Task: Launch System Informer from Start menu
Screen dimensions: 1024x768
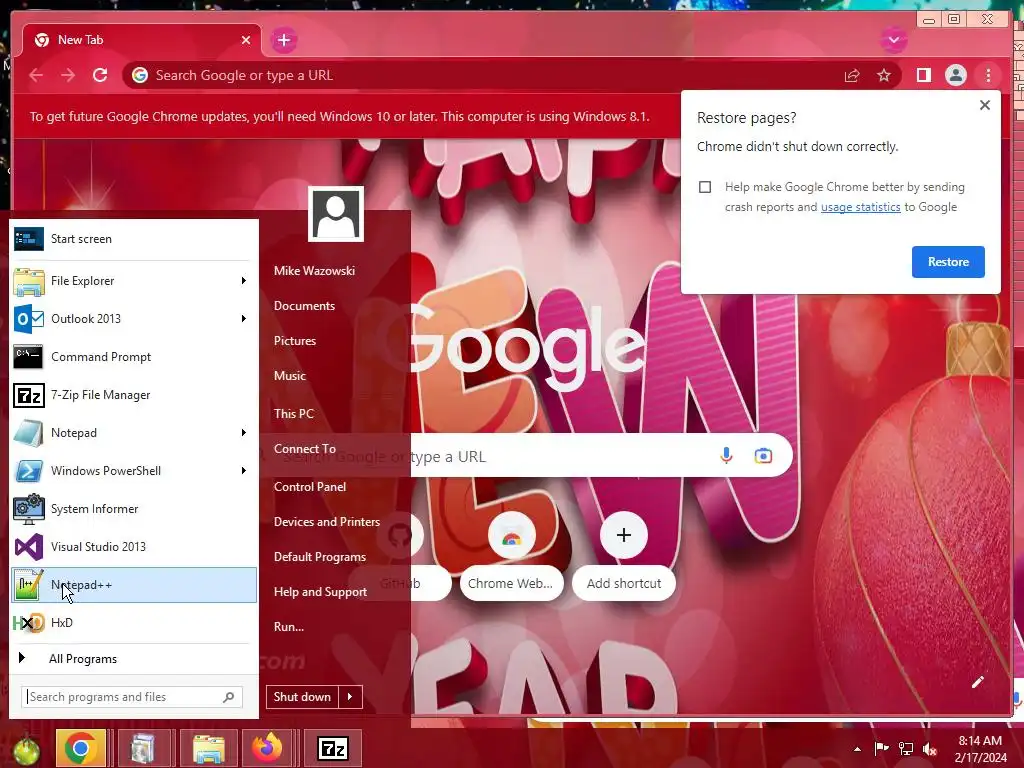Action: tap(133, 509)
